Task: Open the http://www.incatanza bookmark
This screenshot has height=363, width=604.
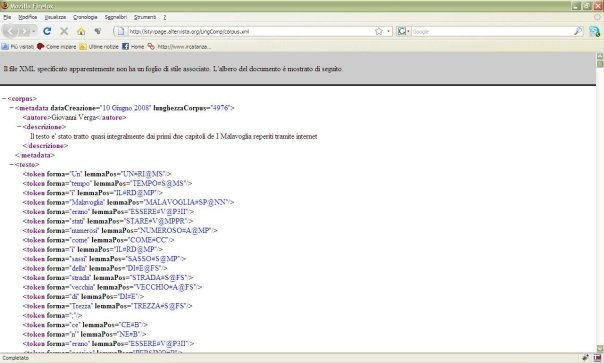Action: tap(179, 47)
